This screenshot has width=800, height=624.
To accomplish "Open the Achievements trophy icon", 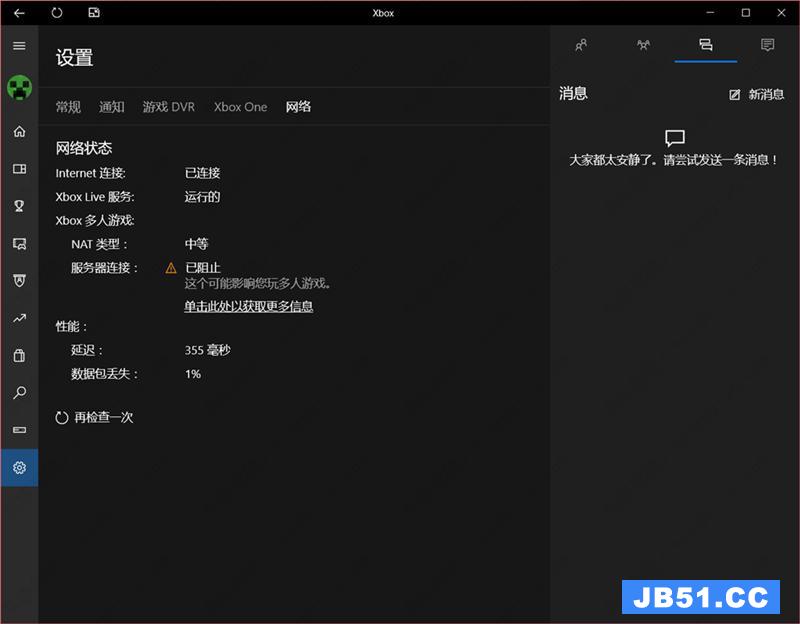I will pyautogui.click(x=19, y=206).
